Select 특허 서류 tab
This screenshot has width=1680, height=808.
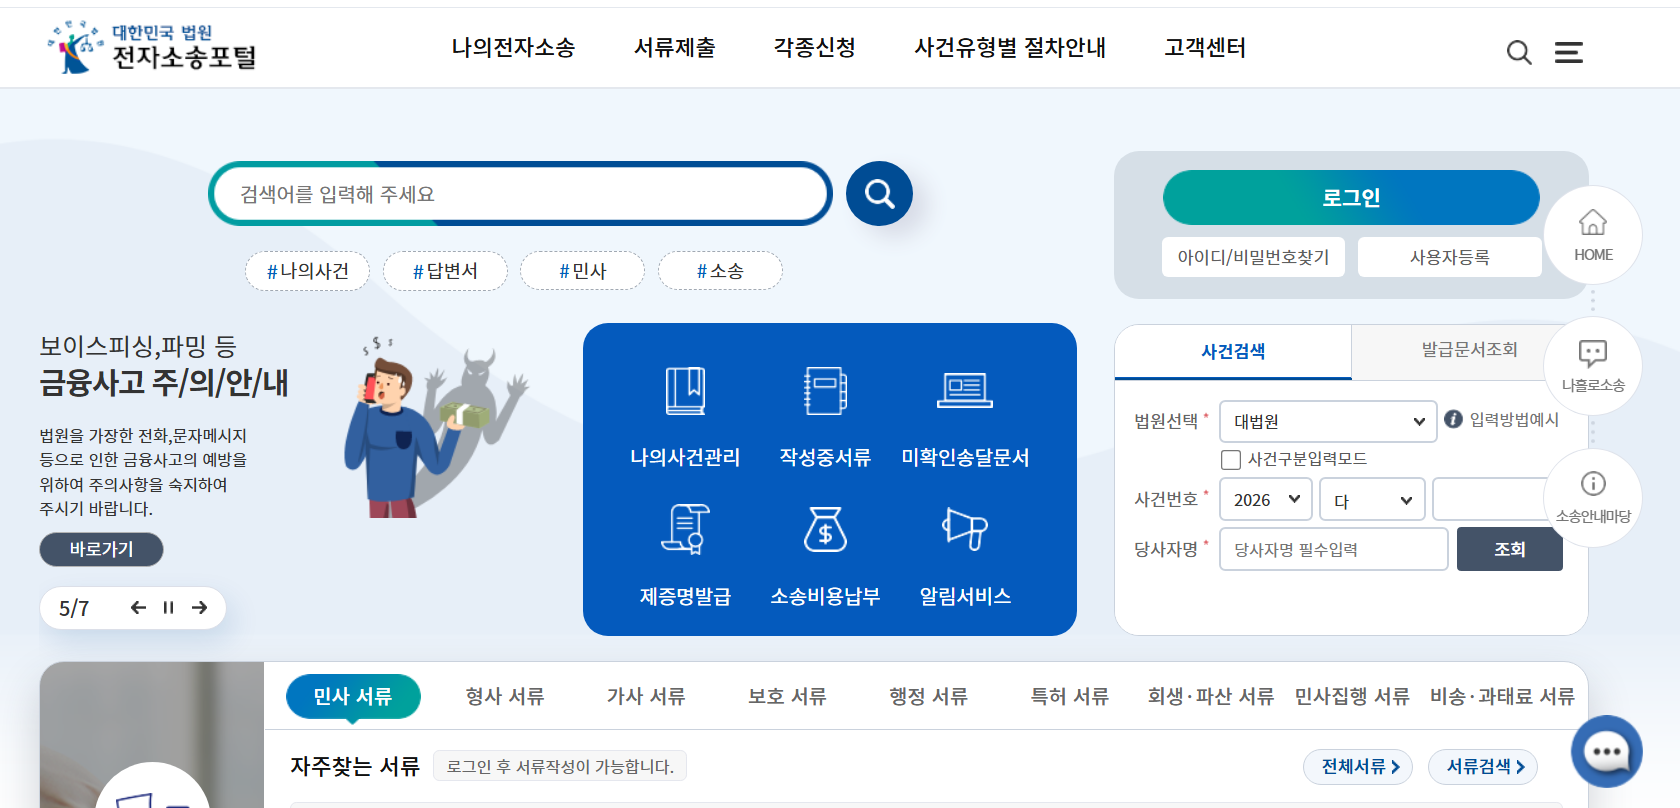point(1070,696)
